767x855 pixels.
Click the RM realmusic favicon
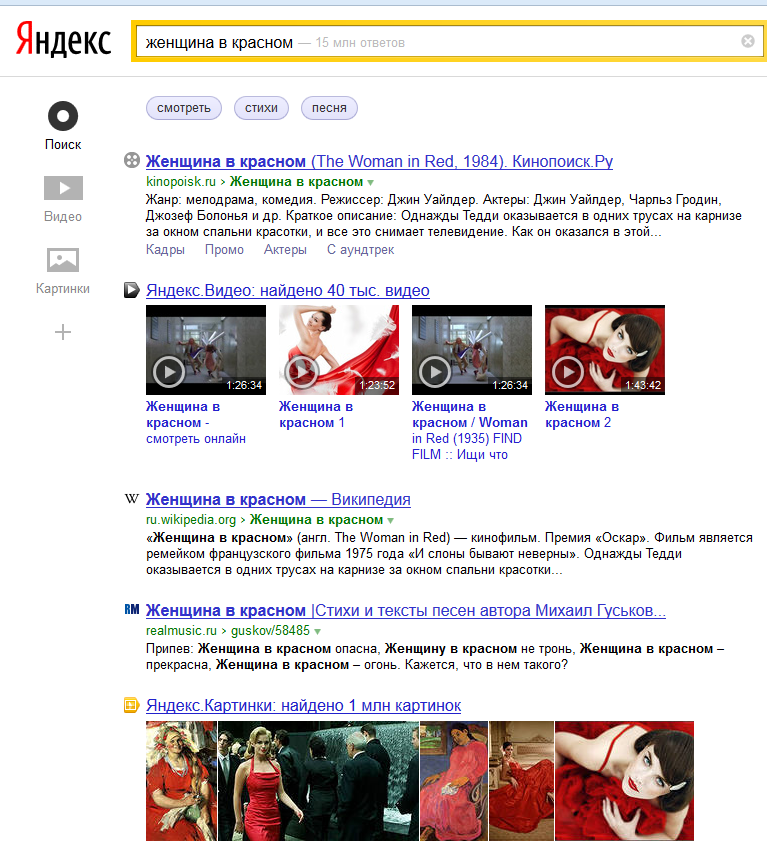(x=131, y=609)
